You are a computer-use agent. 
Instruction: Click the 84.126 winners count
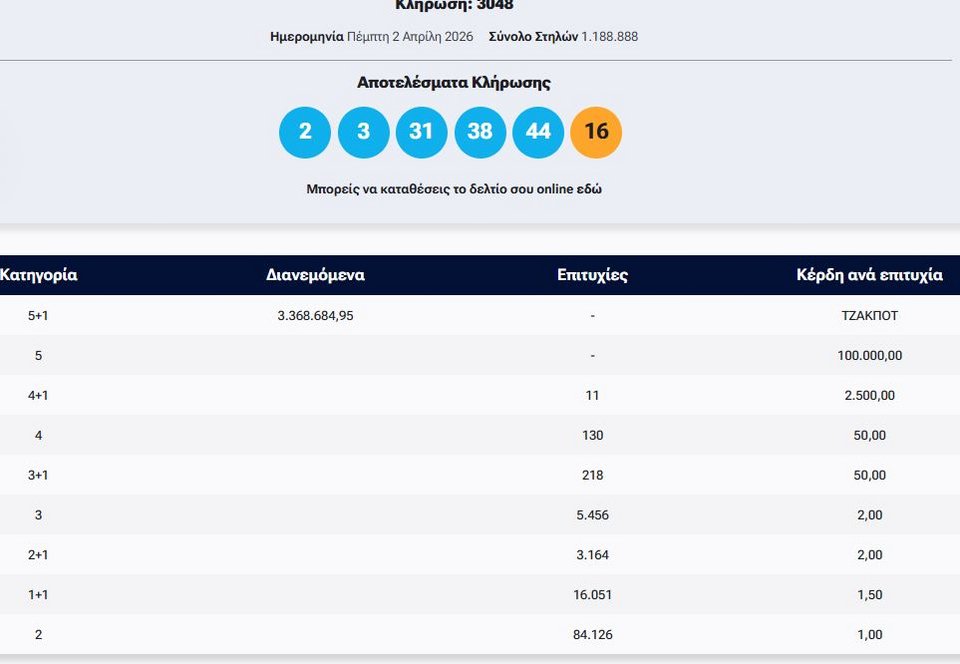[592, 634]
